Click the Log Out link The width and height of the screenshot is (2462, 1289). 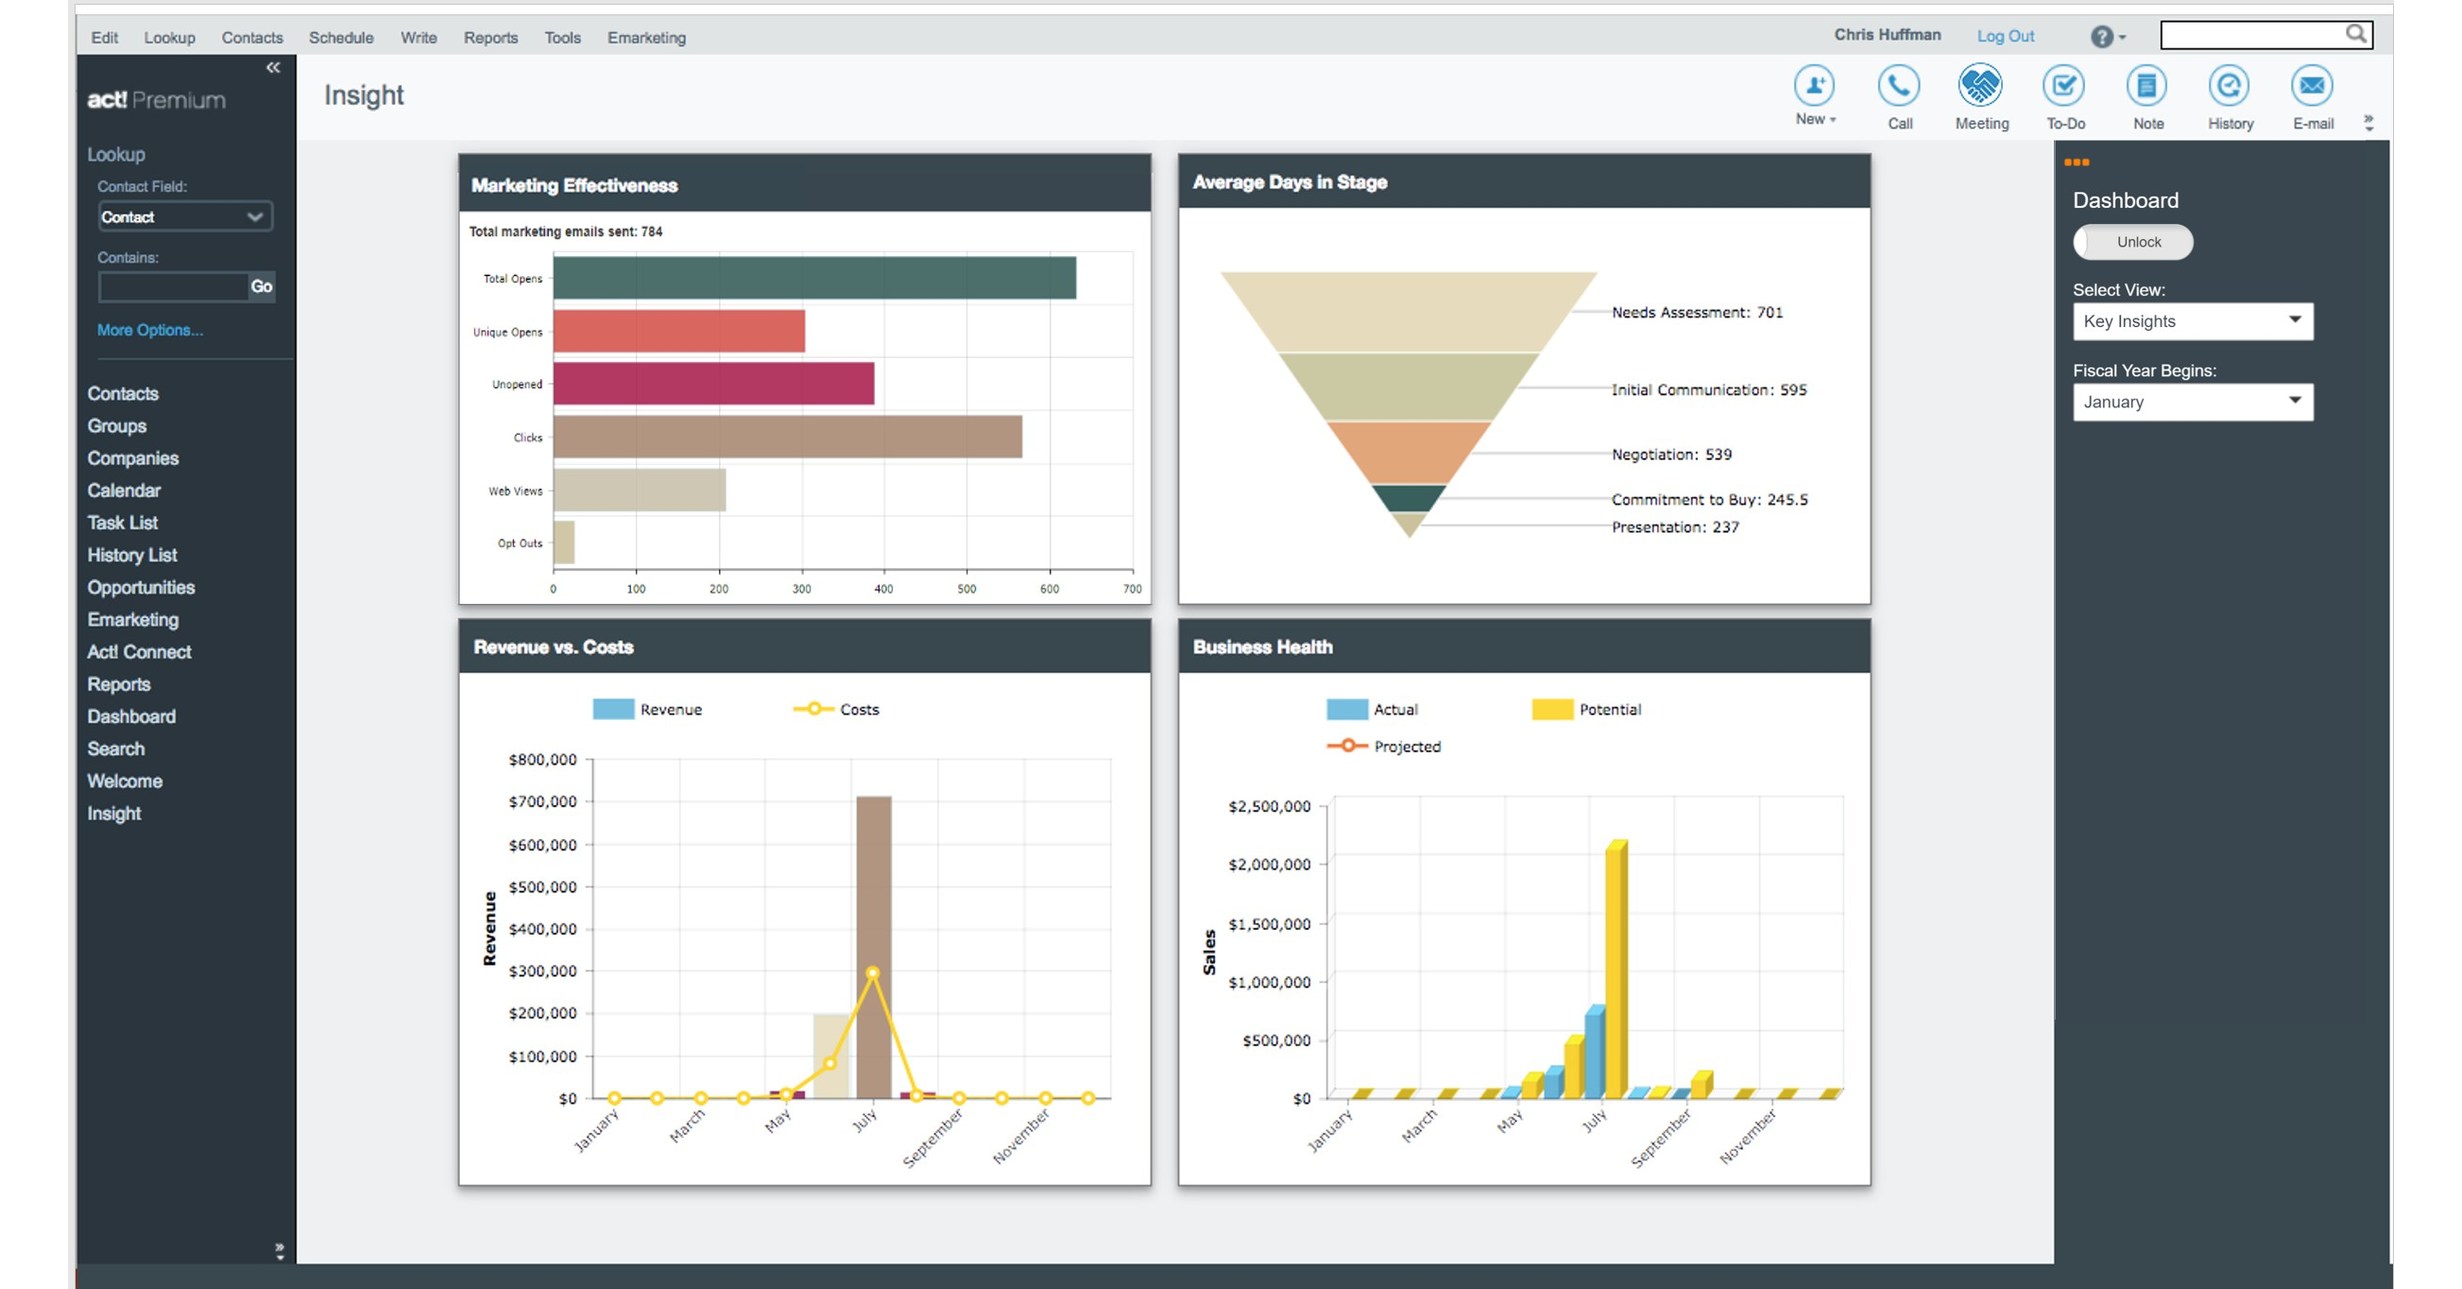[x=2005, y=36]
